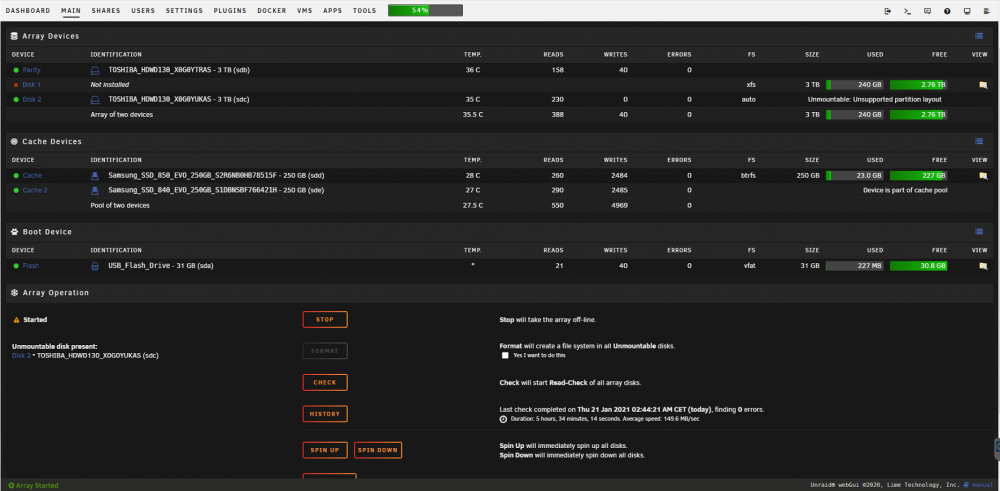Click the clock icon beside check Duration
The height and width of the screenshot is (491, 1000).
tap(503, 420)
